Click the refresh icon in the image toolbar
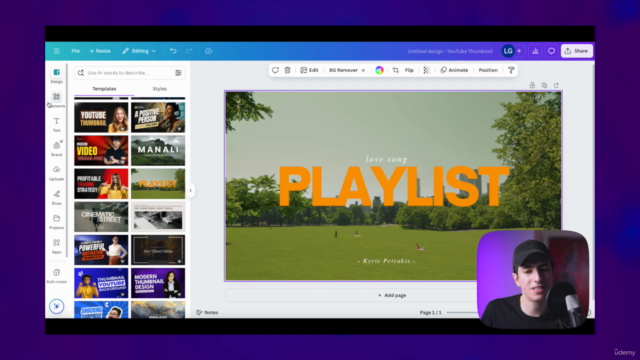The height and width of the screenshot is (360, 640). pyautogui.click(x=276, y=70)
